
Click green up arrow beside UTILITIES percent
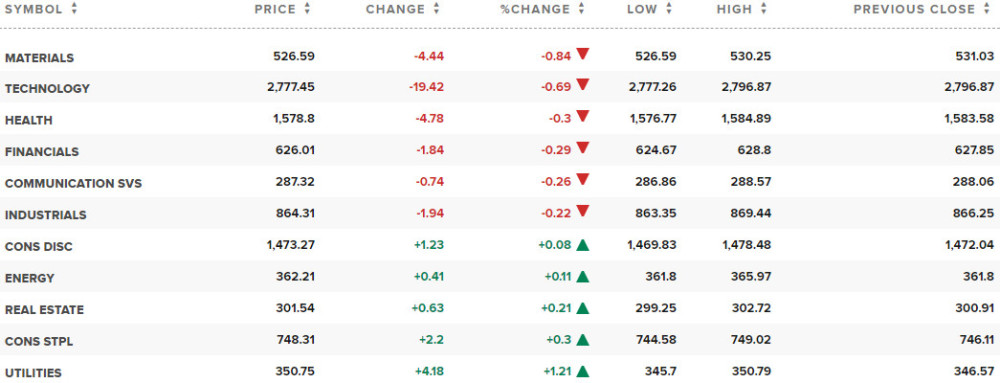pos(582,371)
